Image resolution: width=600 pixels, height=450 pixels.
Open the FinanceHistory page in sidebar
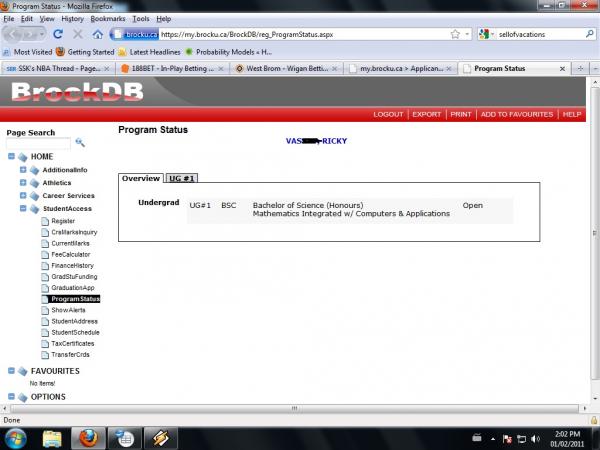(x=72, y=265)
